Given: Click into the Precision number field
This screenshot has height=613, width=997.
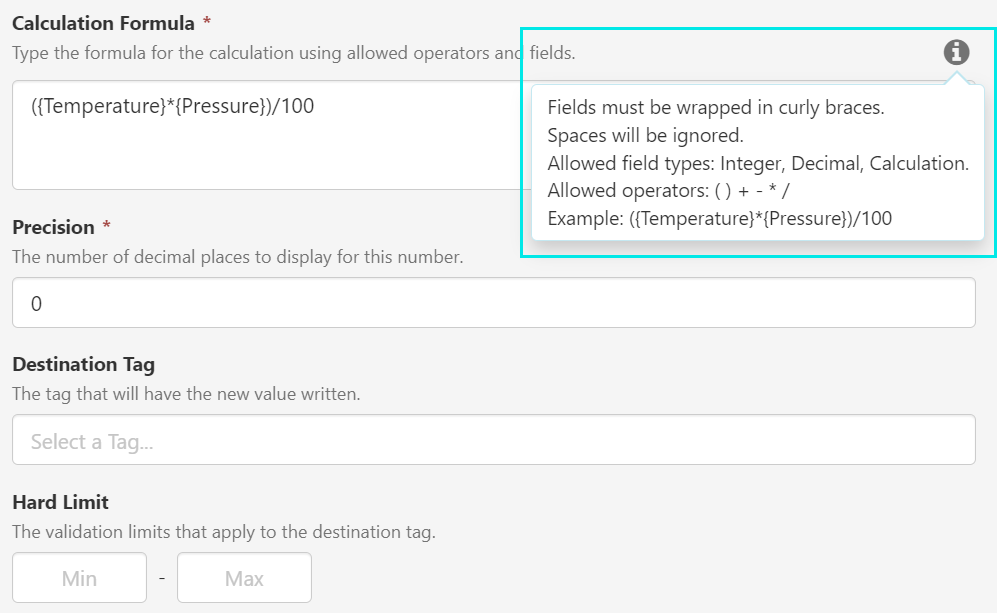Looking at the screenshot, I should point(493,303).
